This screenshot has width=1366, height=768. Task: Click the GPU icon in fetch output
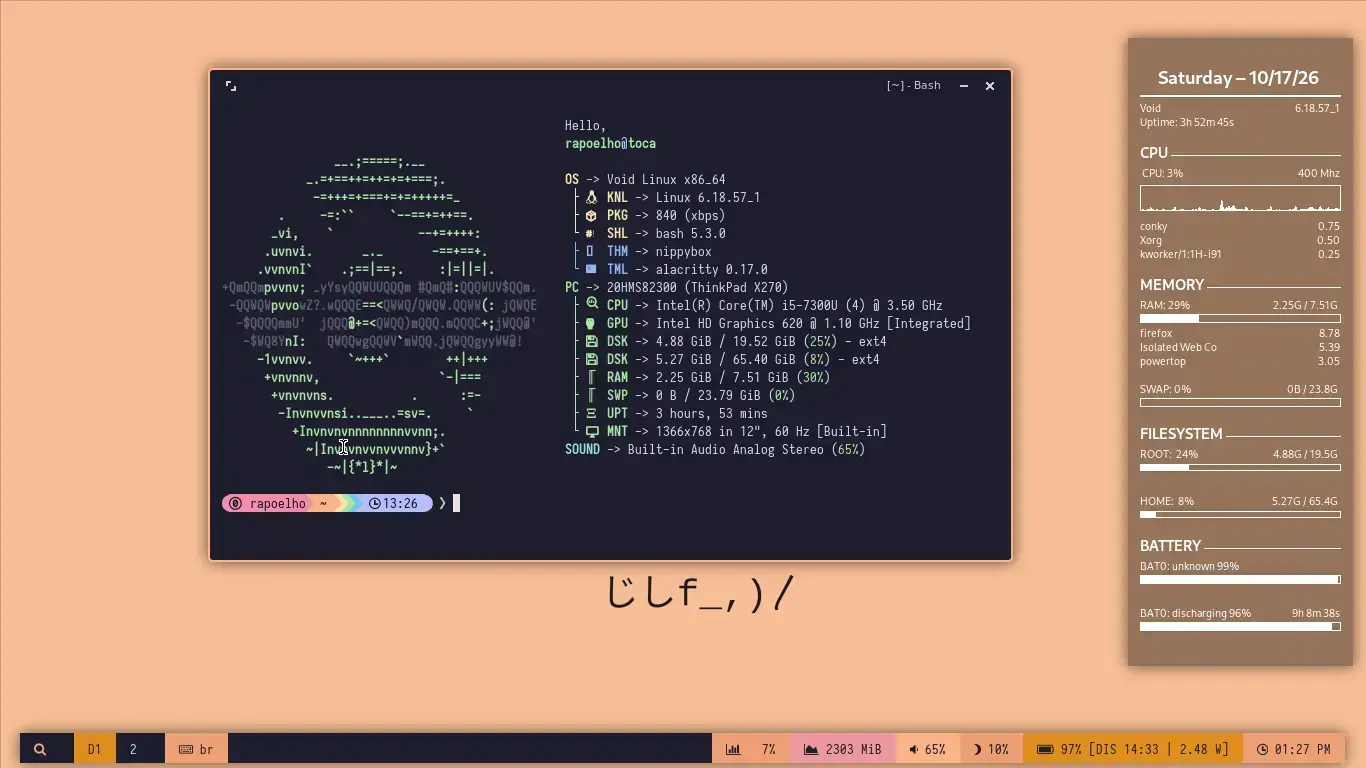[591, 323]
